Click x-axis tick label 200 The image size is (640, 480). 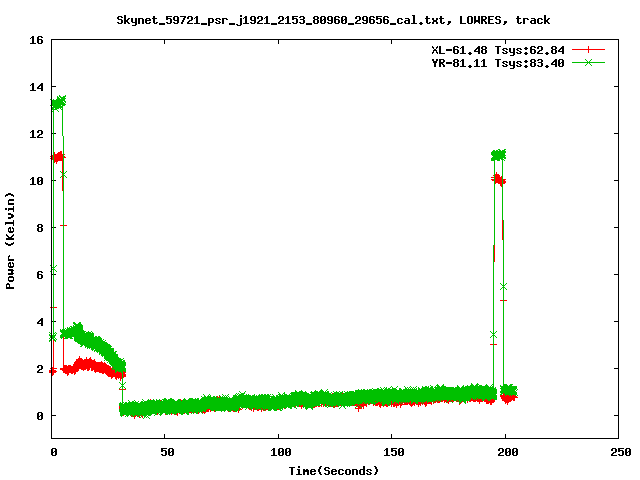(x=507, y=452)
